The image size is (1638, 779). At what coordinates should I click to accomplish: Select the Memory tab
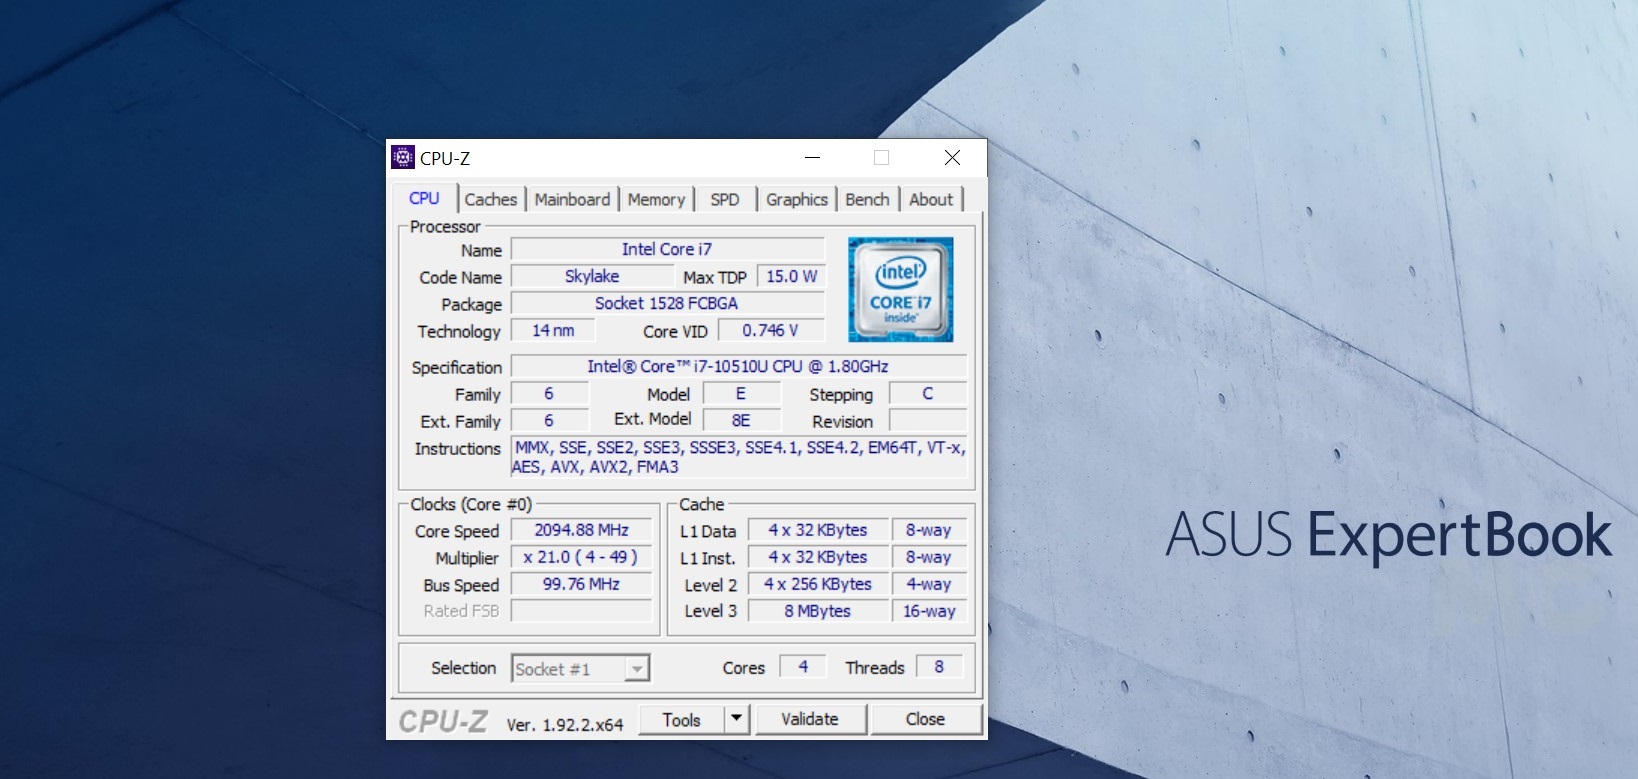(656, 200)
